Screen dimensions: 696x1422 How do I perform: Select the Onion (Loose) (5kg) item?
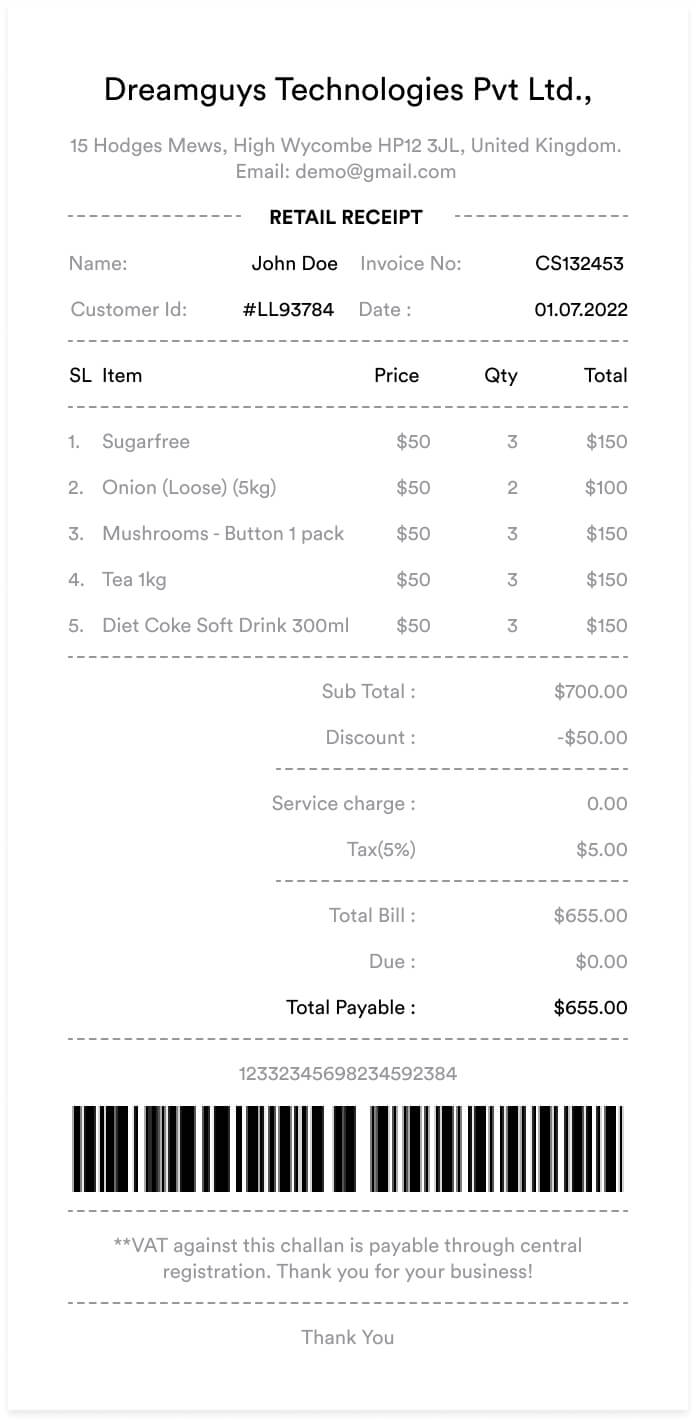tap(189, 488)
